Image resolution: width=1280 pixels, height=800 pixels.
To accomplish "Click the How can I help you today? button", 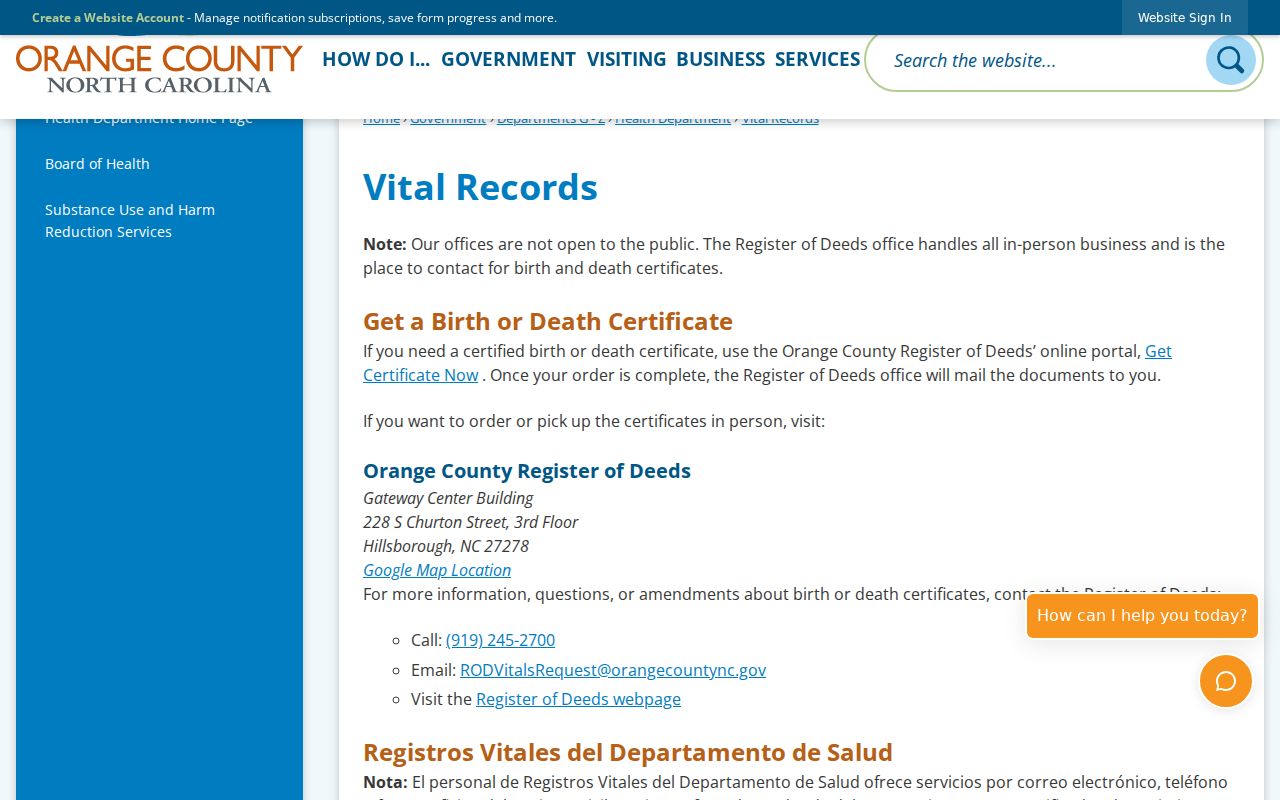I will (x=1142, y=616).
